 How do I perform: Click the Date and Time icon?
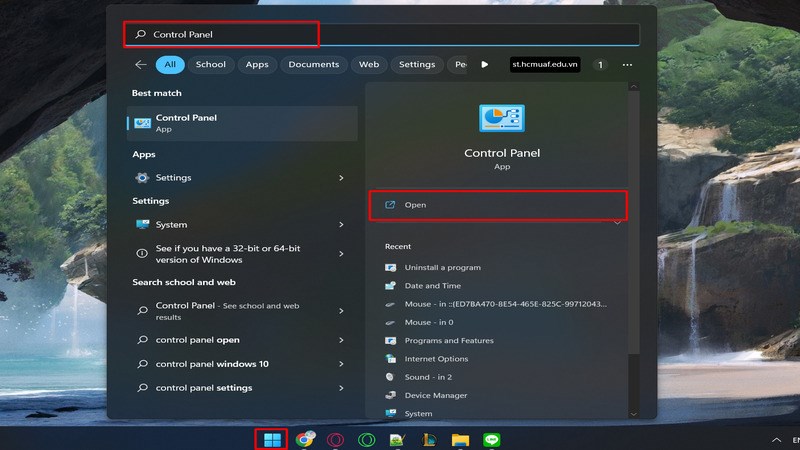coord(391,286)
